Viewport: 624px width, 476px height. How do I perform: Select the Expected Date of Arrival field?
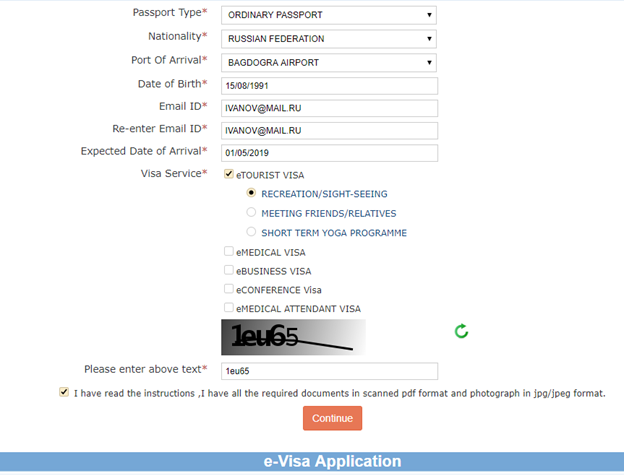click(x=330, y=153)
